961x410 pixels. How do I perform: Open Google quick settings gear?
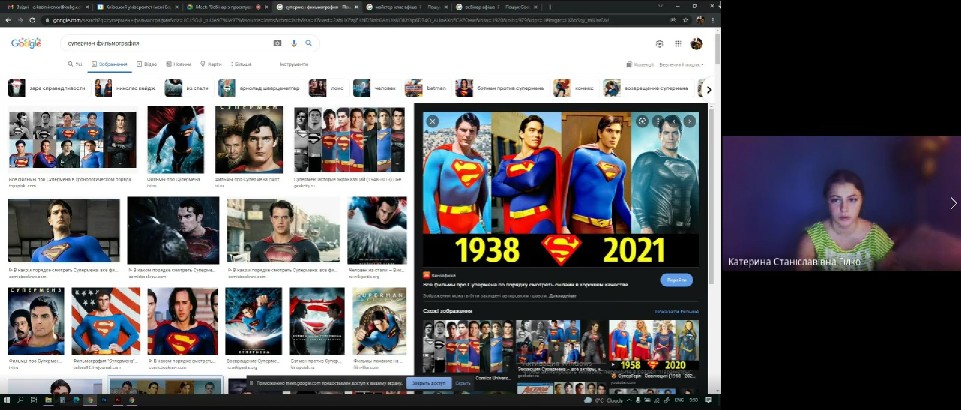pyautogui.click(x=659, y=44)
